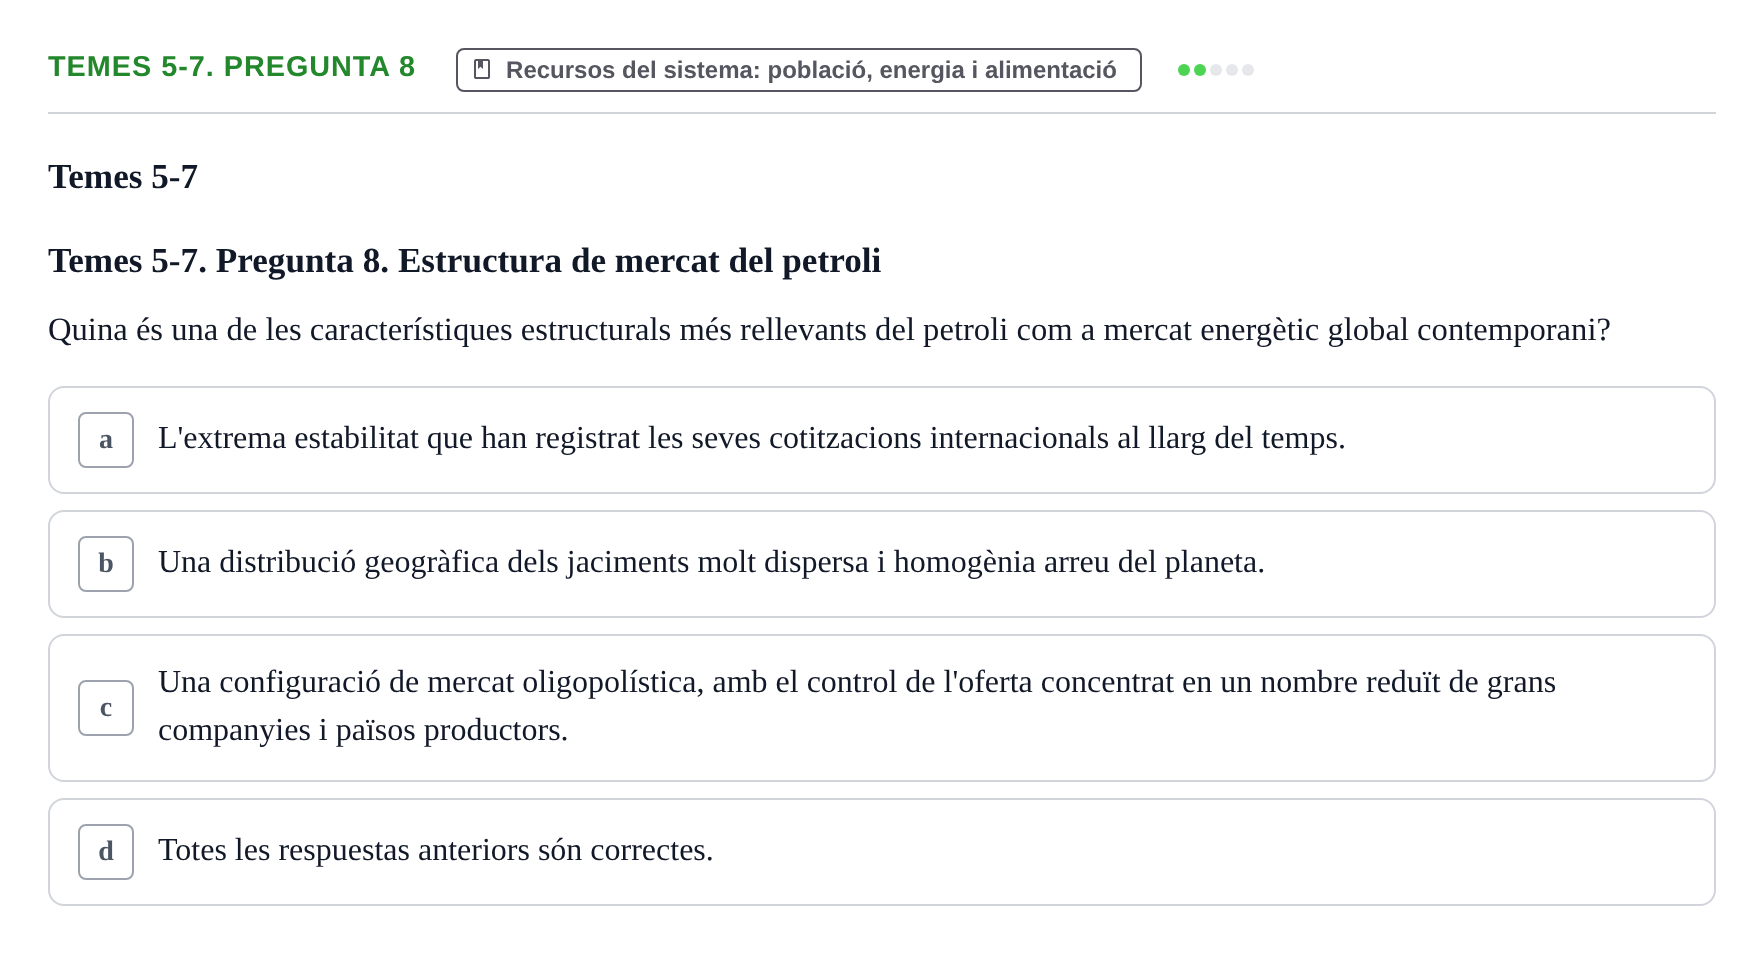
Task: Choose option 'Totes les respuestas anteriors' text
Action: click(x=436, y=850)
